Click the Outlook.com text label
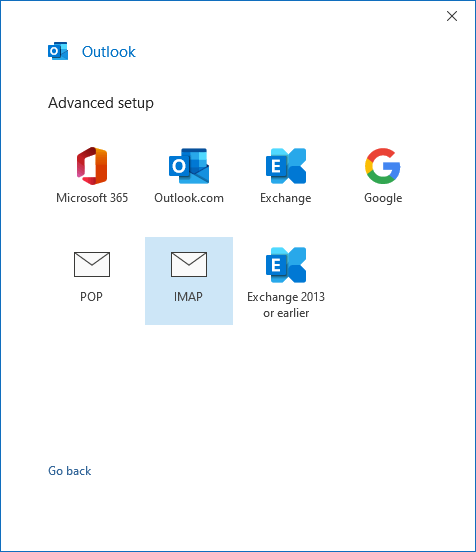Viewport: 476px width, 552px height. (189, 198)
